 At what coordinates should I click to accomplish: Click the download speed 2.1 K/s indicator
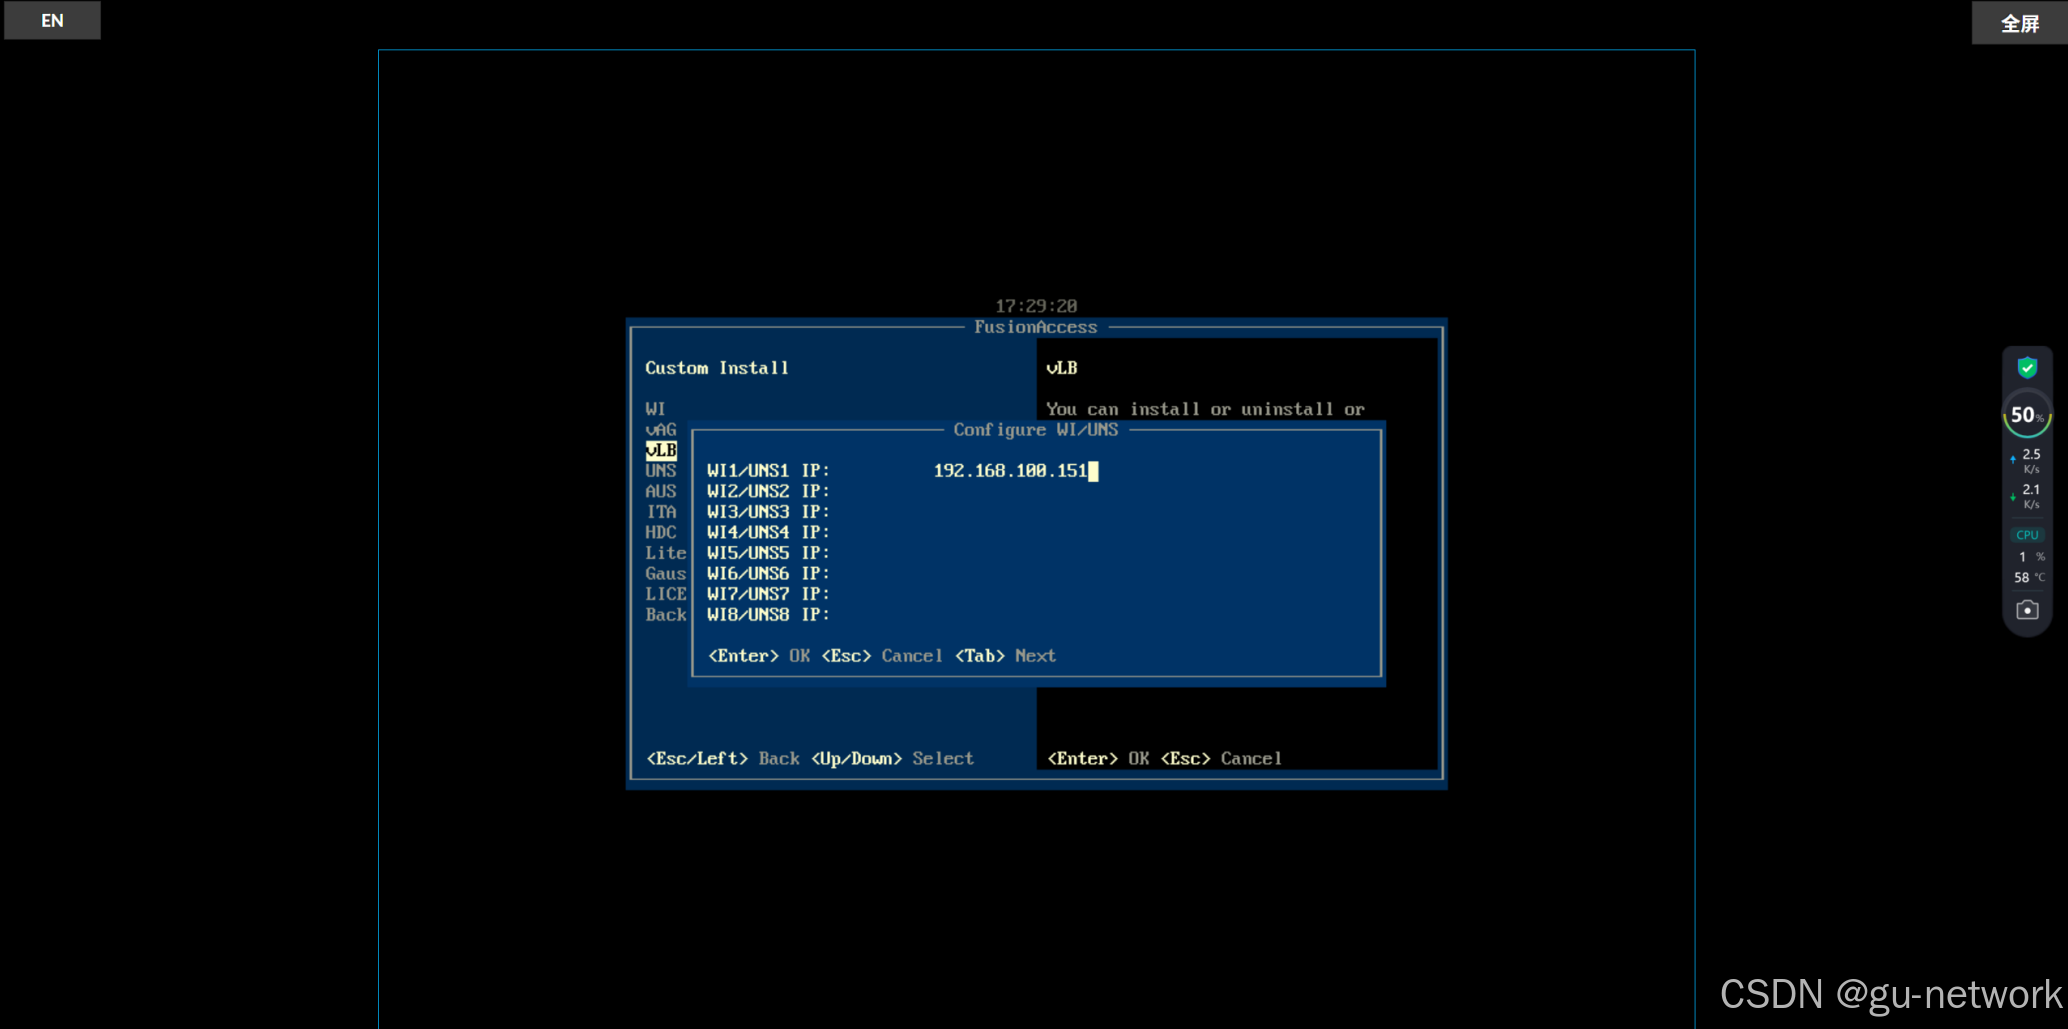tap(2027, 496)
